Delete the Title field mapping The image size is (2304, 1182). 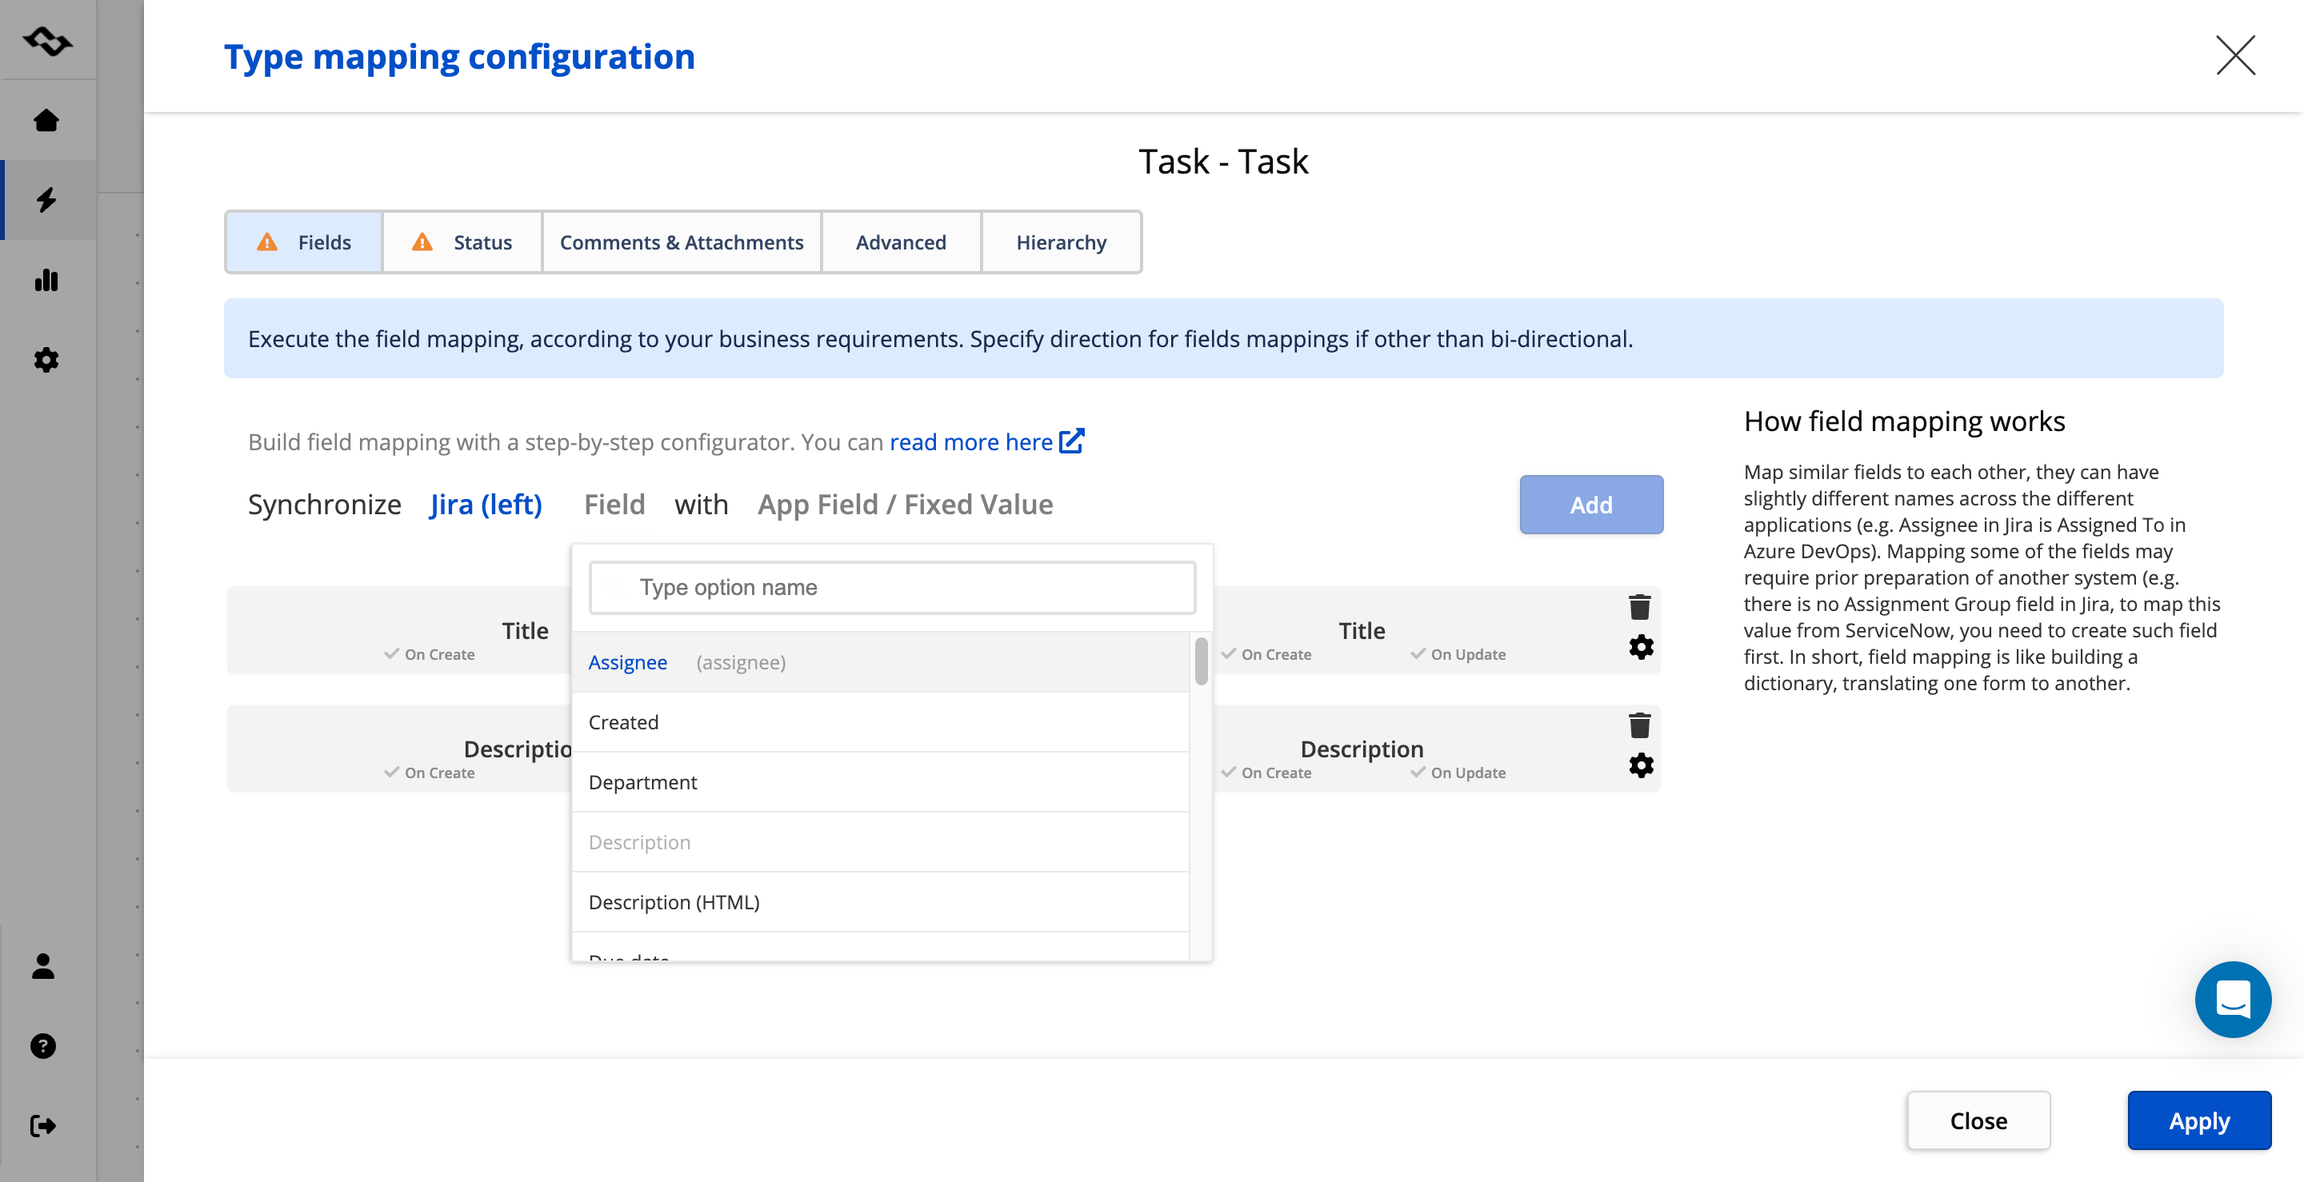click(x=1639, y=607)
